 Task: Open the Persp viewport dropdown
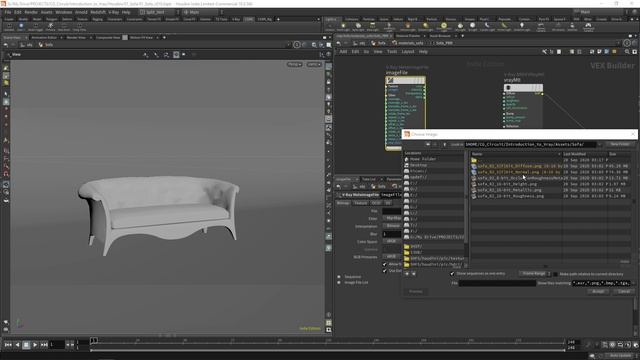294,64
